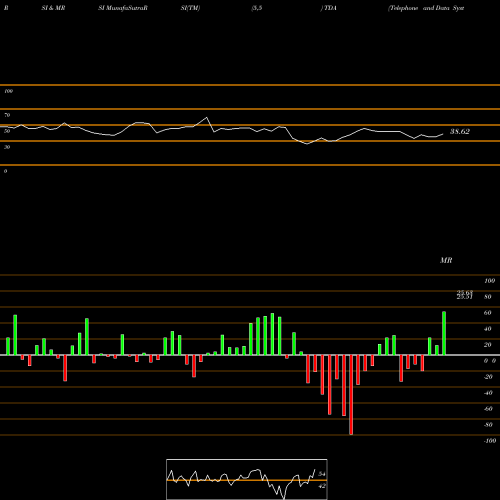Viewport: 500px width, 500px height.
Task: Click the 70 level label on RSI axis
Action: 7,115
